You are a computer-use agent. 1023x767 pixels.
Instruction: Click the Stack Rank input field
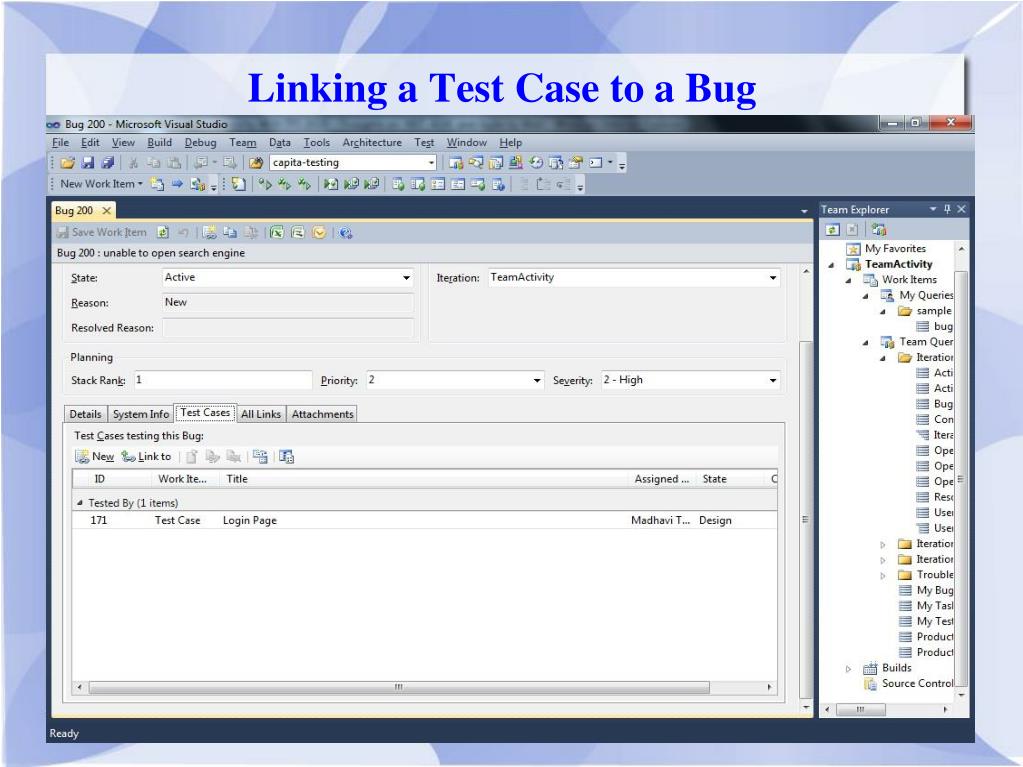pos(223,380)
